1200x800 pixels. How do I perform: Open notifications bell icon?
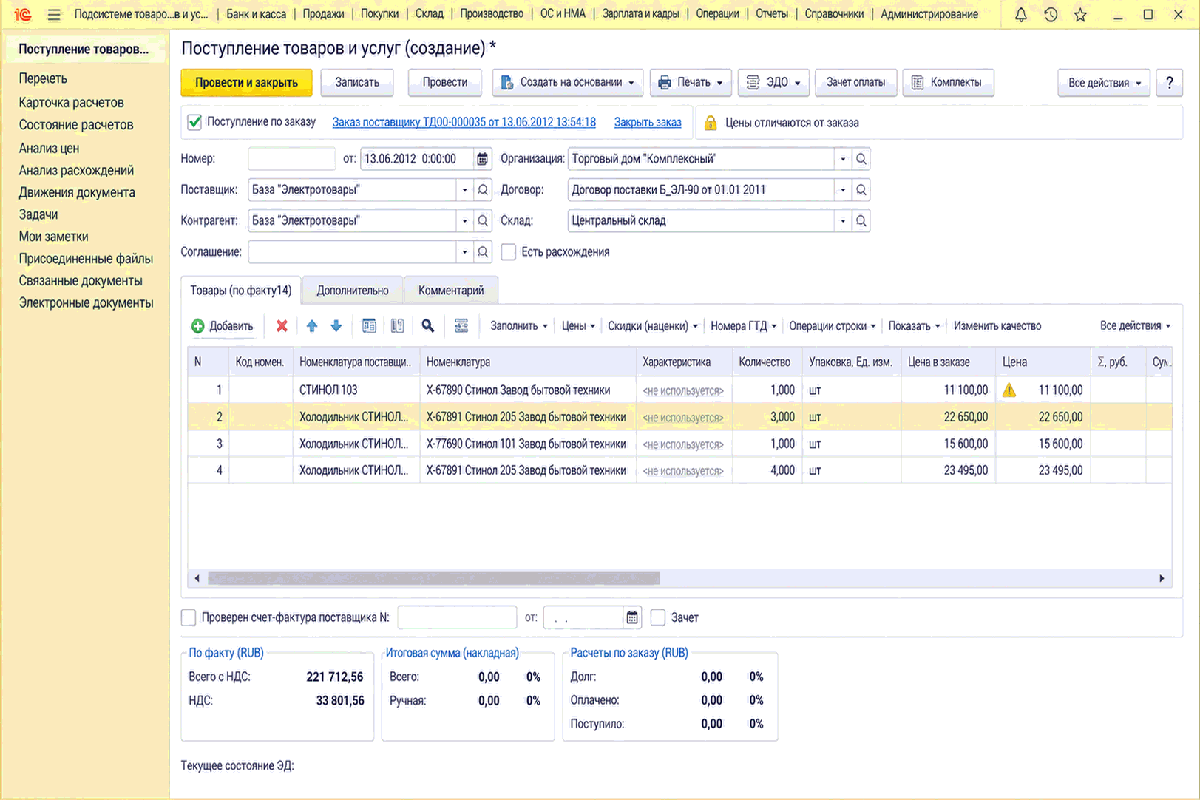1021,15
